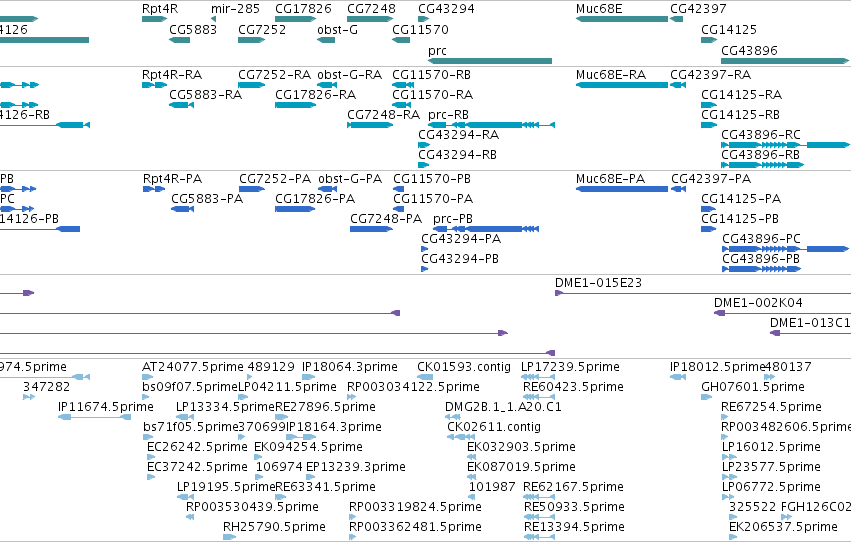Select the CG14125-RA transcript

(x=709, y=105)
